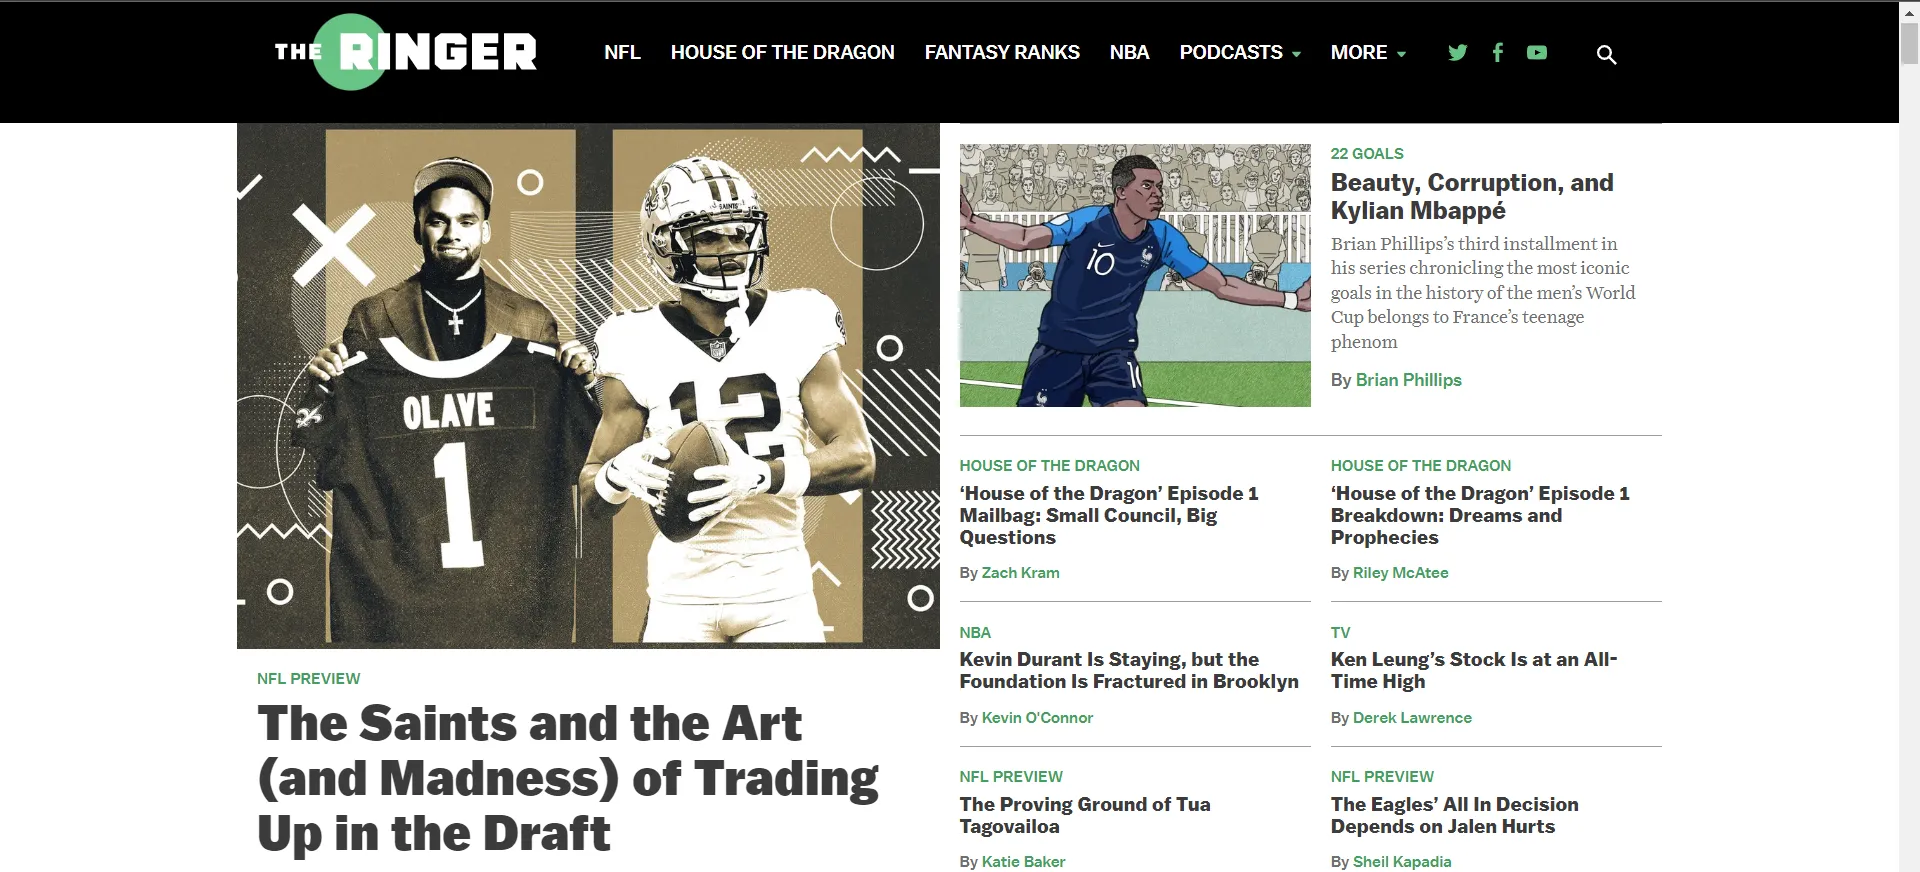The image size is (1920, 872).
Task: Open Ken Leung's Stock article
Action: [x=1474, y=670]
